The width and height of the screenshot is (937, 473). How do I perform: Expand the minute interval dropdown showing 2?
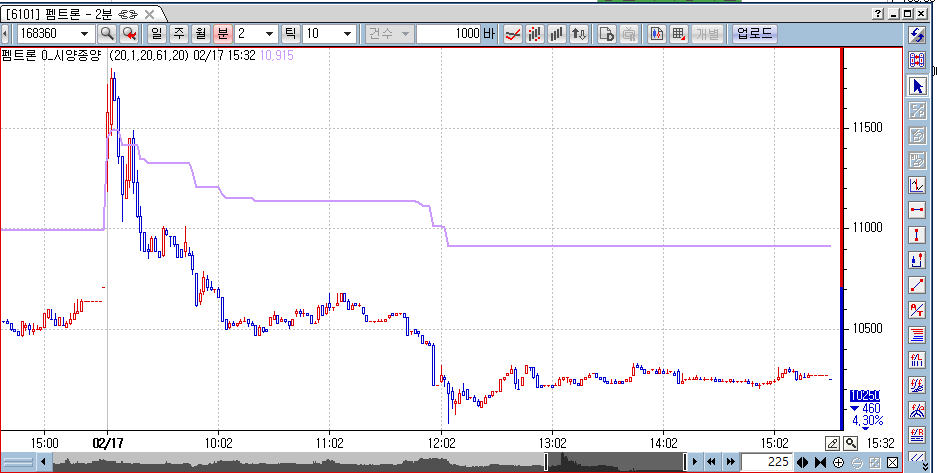(270, 33)
